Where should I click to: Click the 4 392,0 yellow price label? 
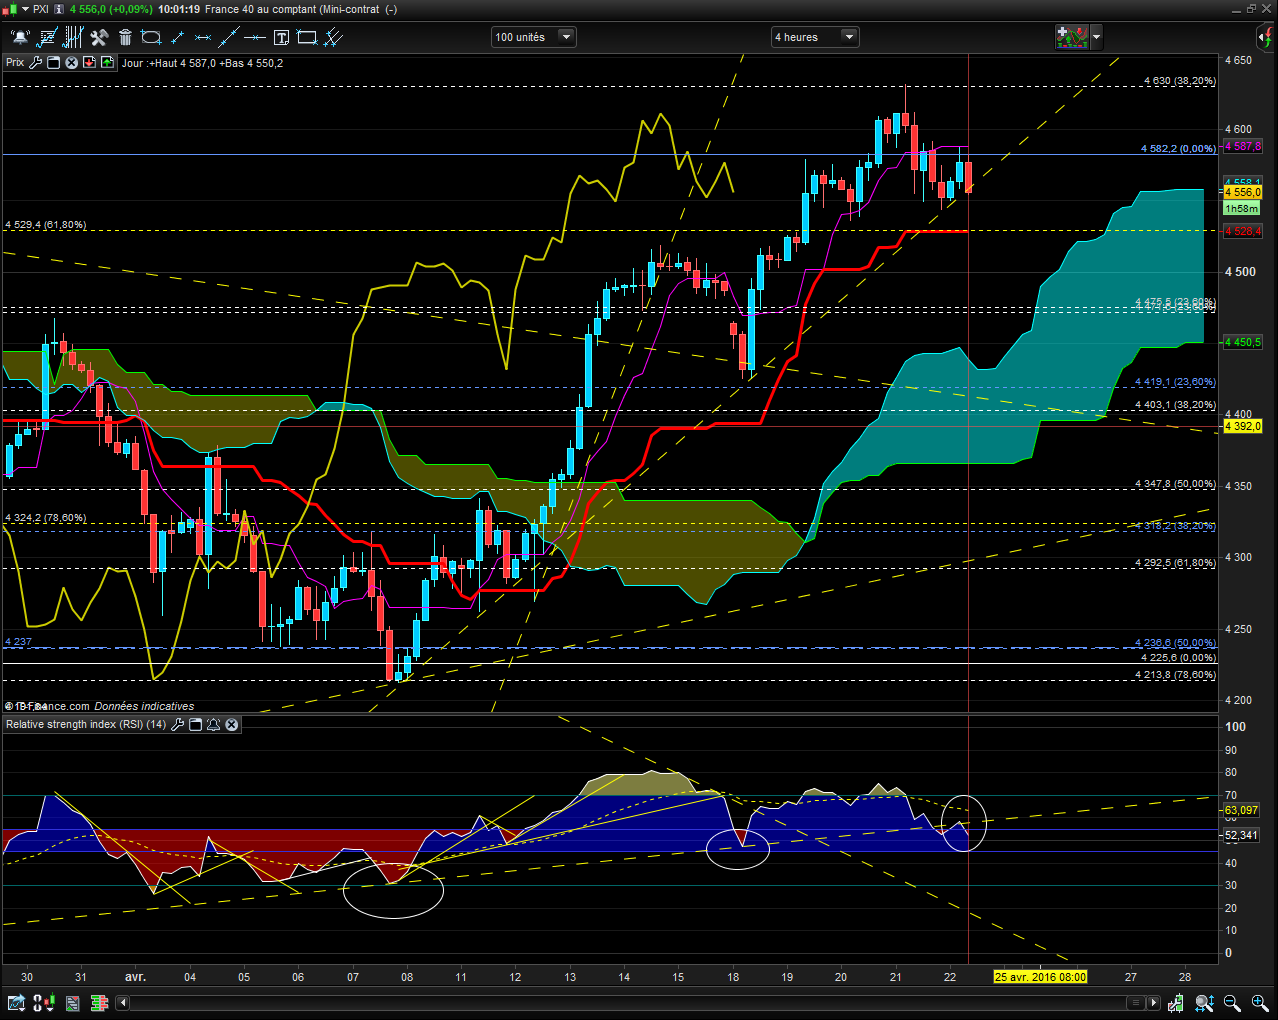(1243, 426)
